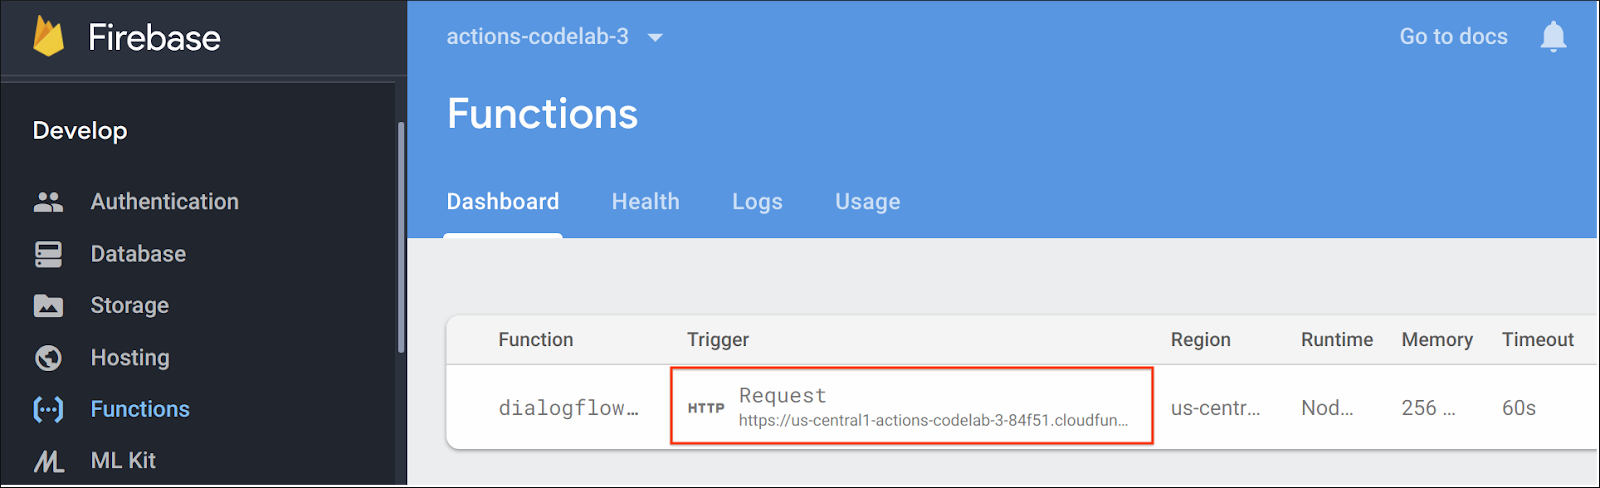Open the Go to docs link

pyautogui.click(x=1453, y=37)
